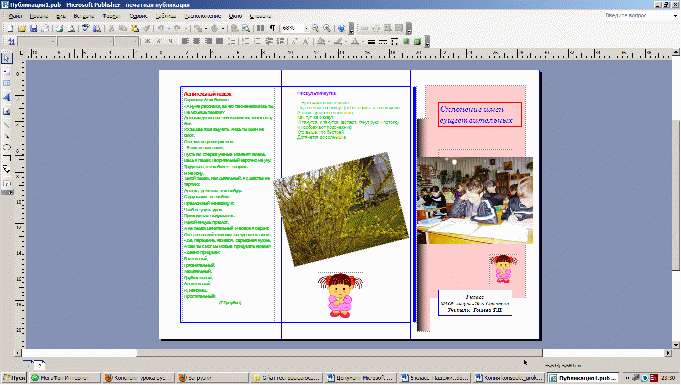Open the text Style combo box
Viewport: 681px width, 385px height.
pyautogui.click(x=36, y=41)
